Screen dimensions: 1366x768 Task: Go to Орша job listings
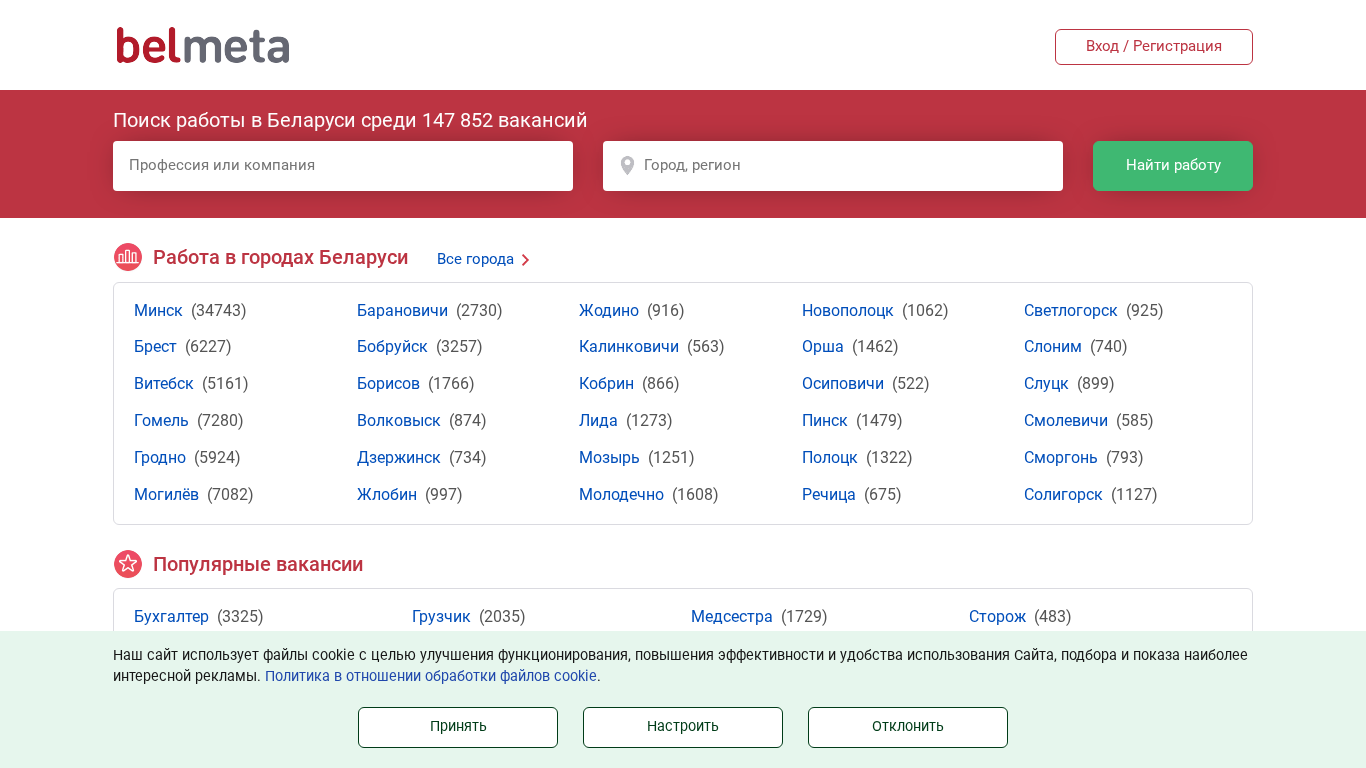(x=823, y=347)
